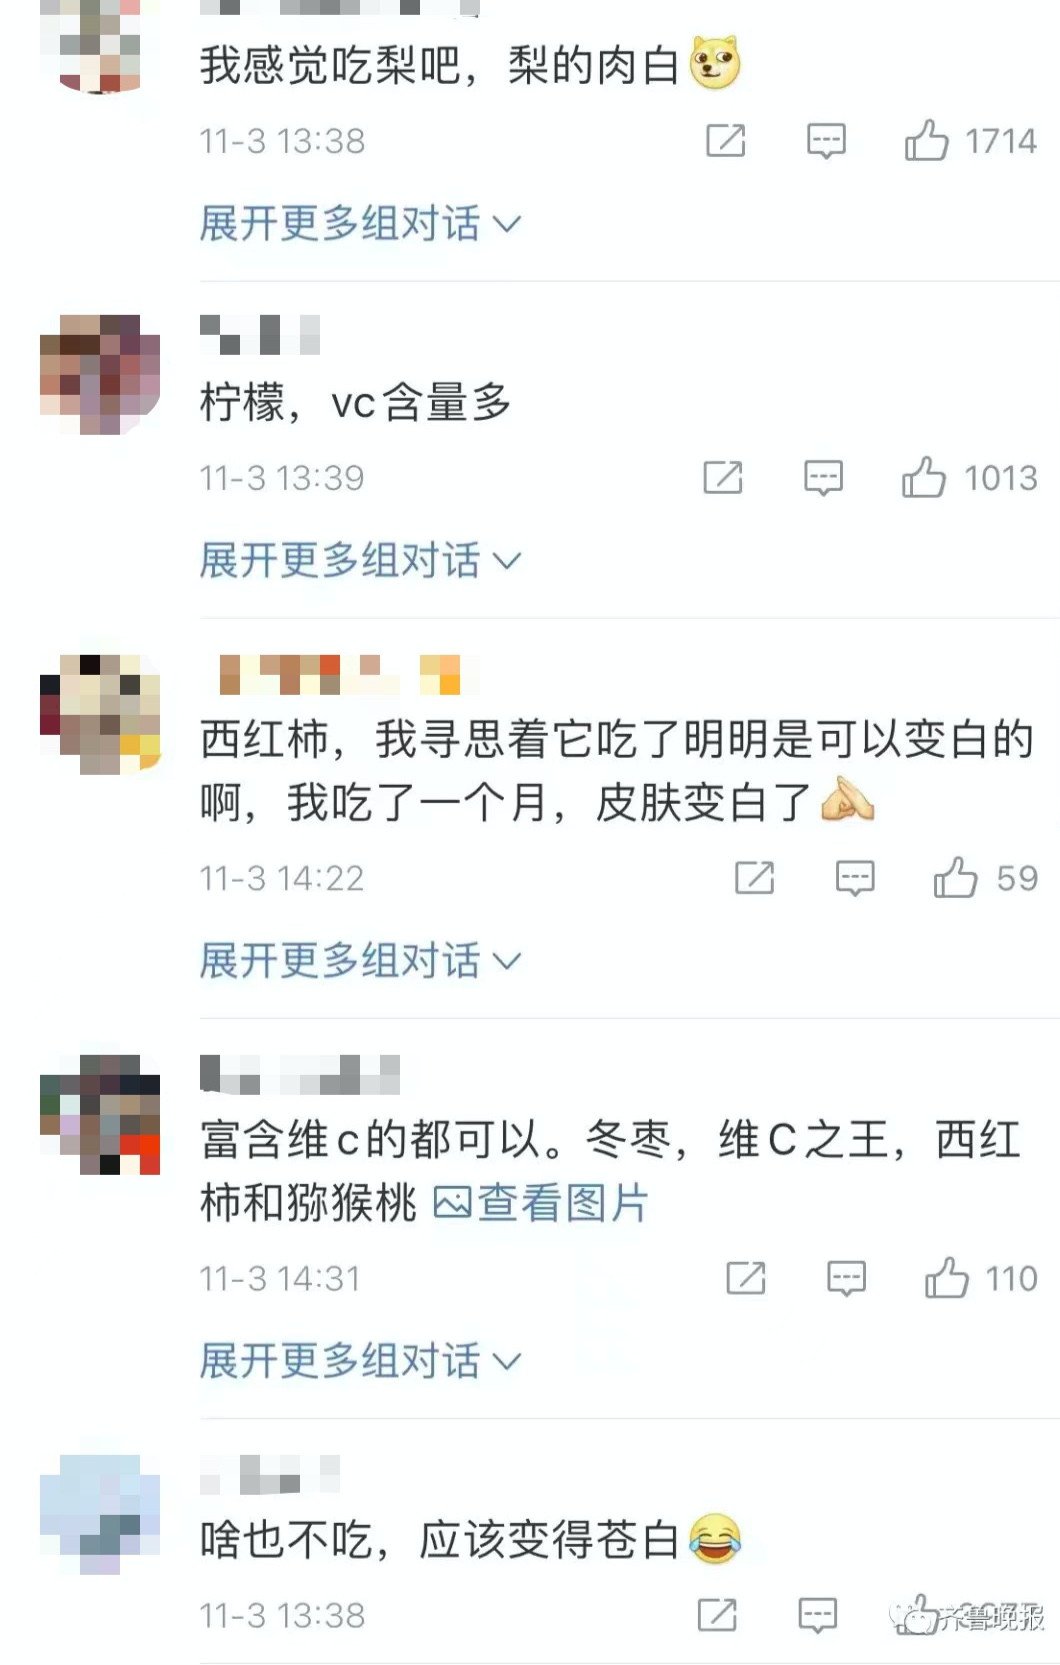This screenshot has height=1665, width=1060.
Task: Reply to the tomato comment
Action: (855, 879)
